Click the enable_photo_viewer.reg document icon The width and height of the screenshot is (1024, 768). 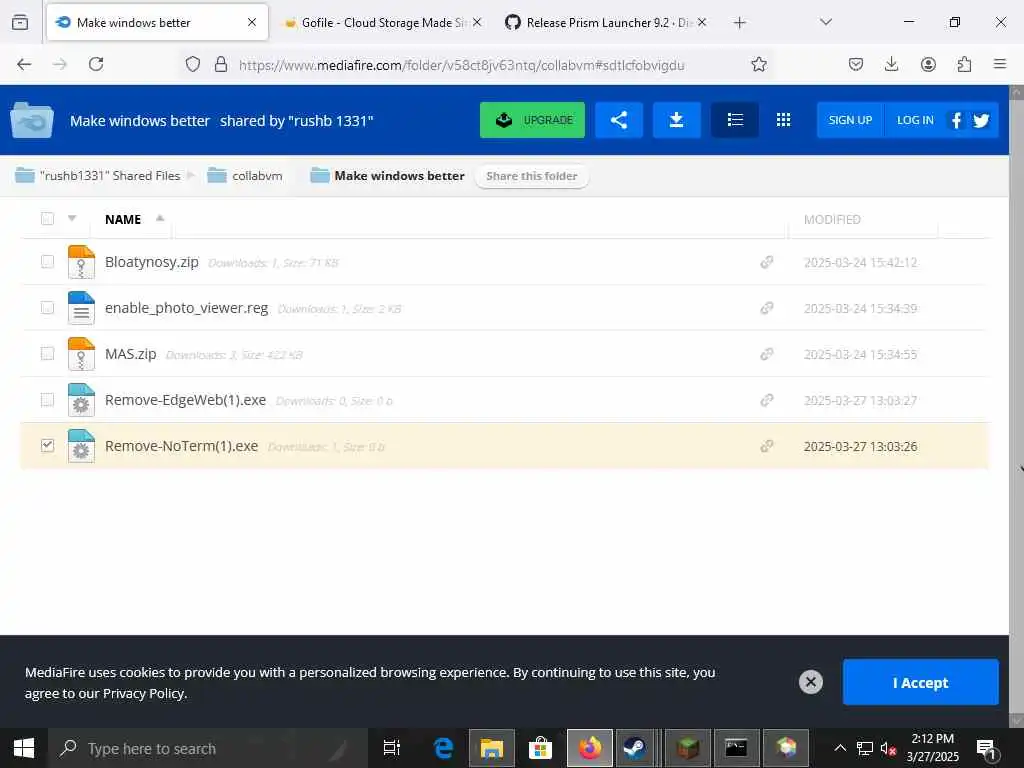[x=81, y=308]
